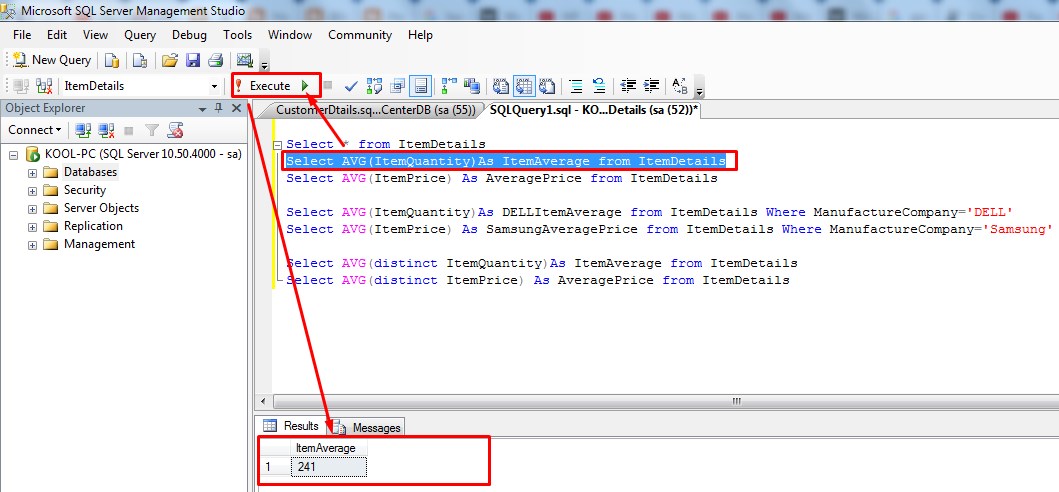The image size is (1059, 492).
Task: Click the Execute button
Action: click(x=263, y=86)
